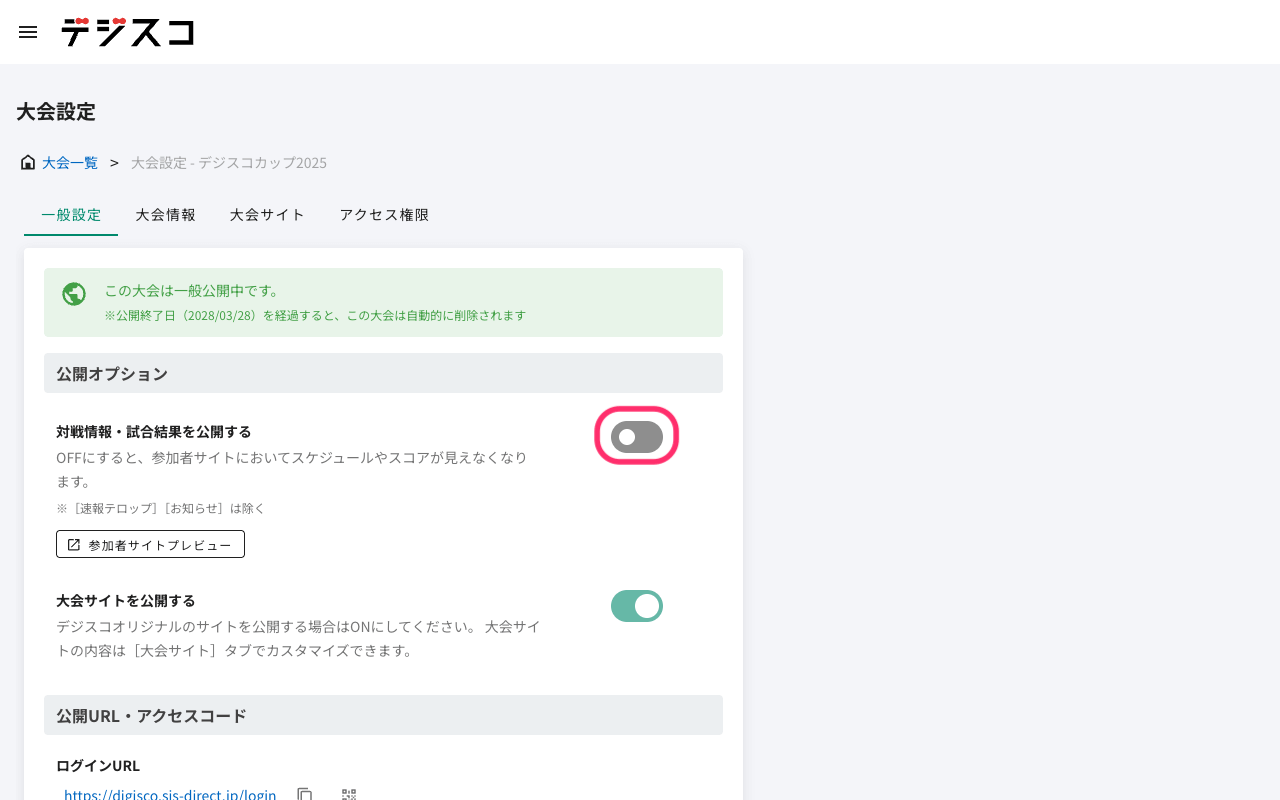Open the 大会サイト tab
Image resolution: width=1280 pixels, height=800 pixels.
(267, 215)
